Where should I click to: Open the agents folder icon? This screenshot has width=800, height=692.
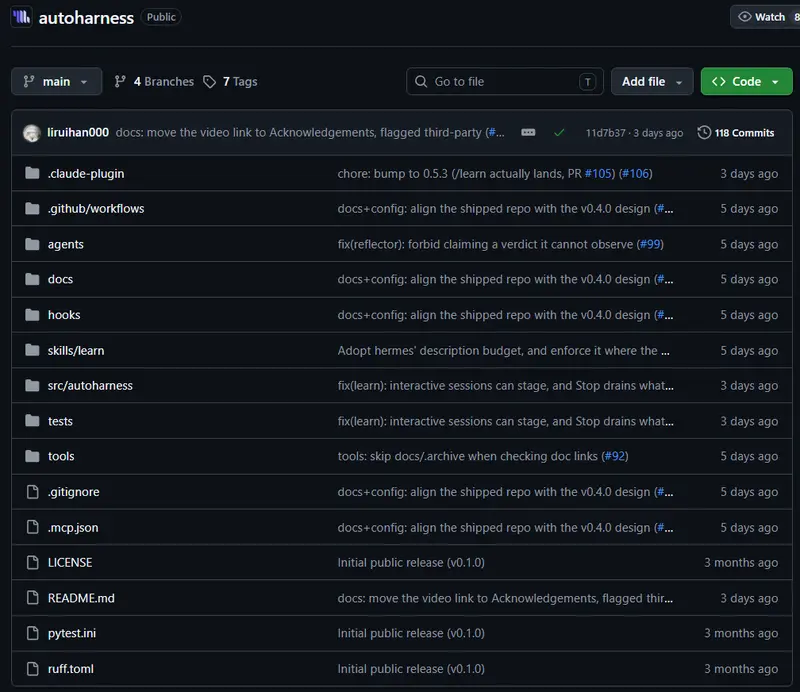pos(32,244)
